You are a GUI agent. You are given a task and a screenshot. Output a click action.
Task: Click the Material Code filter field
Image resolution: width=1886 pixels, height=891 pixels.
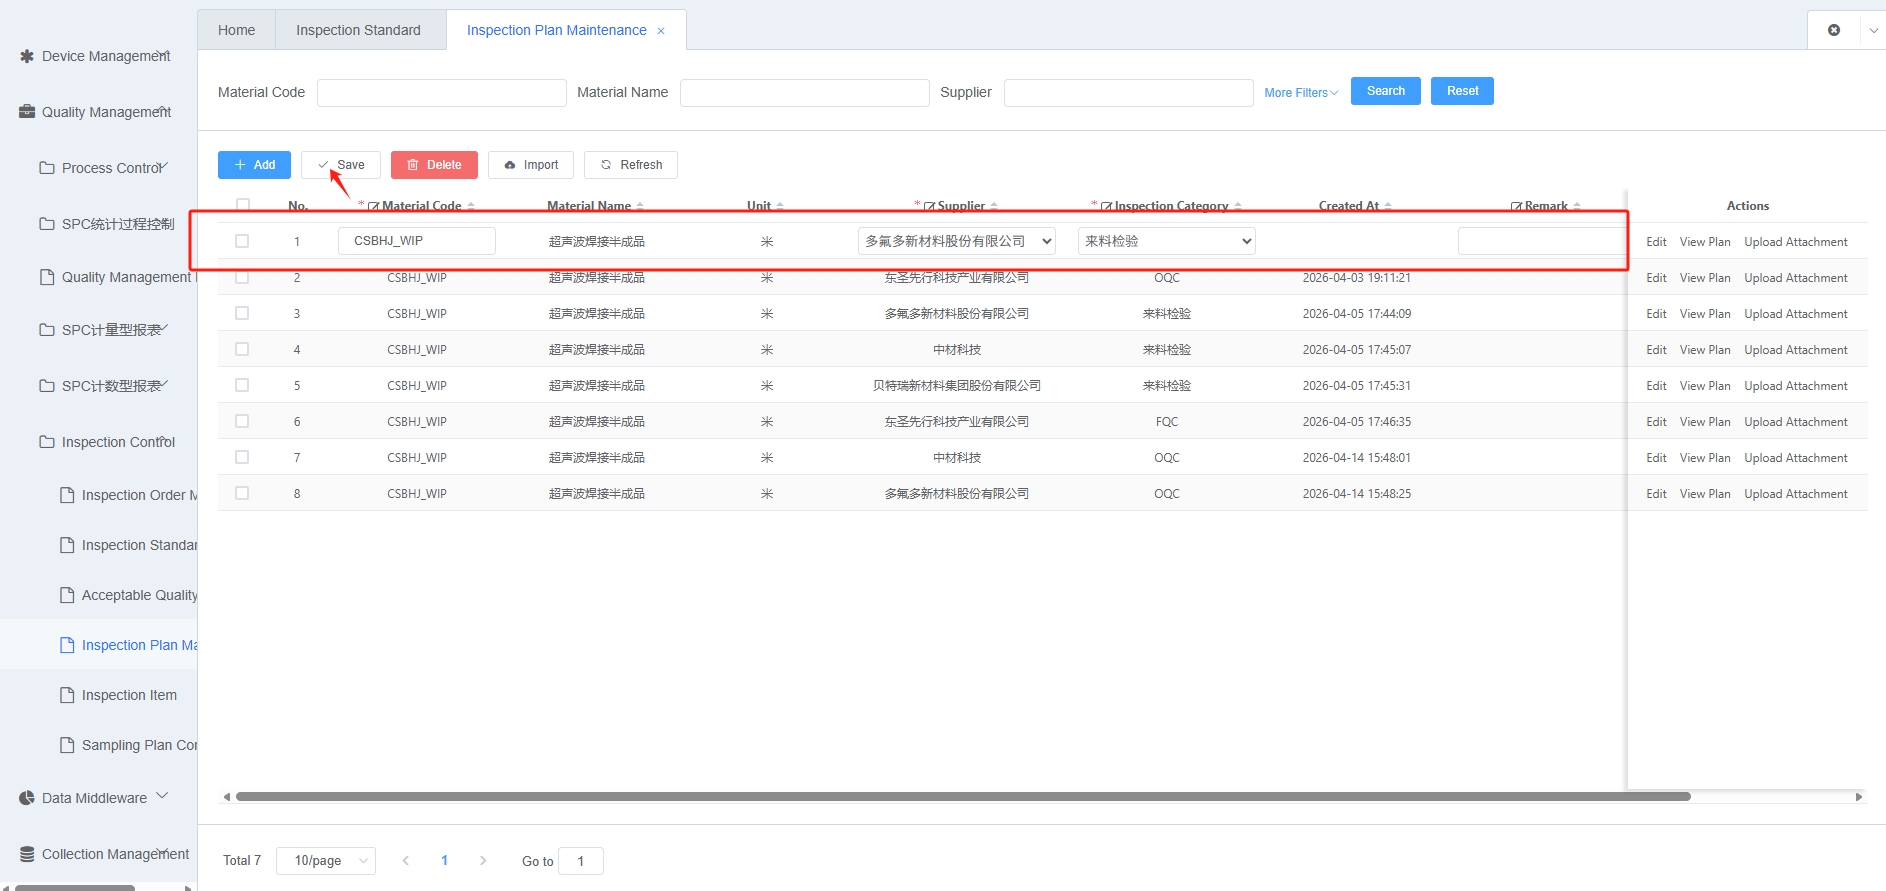coord(442,92)
